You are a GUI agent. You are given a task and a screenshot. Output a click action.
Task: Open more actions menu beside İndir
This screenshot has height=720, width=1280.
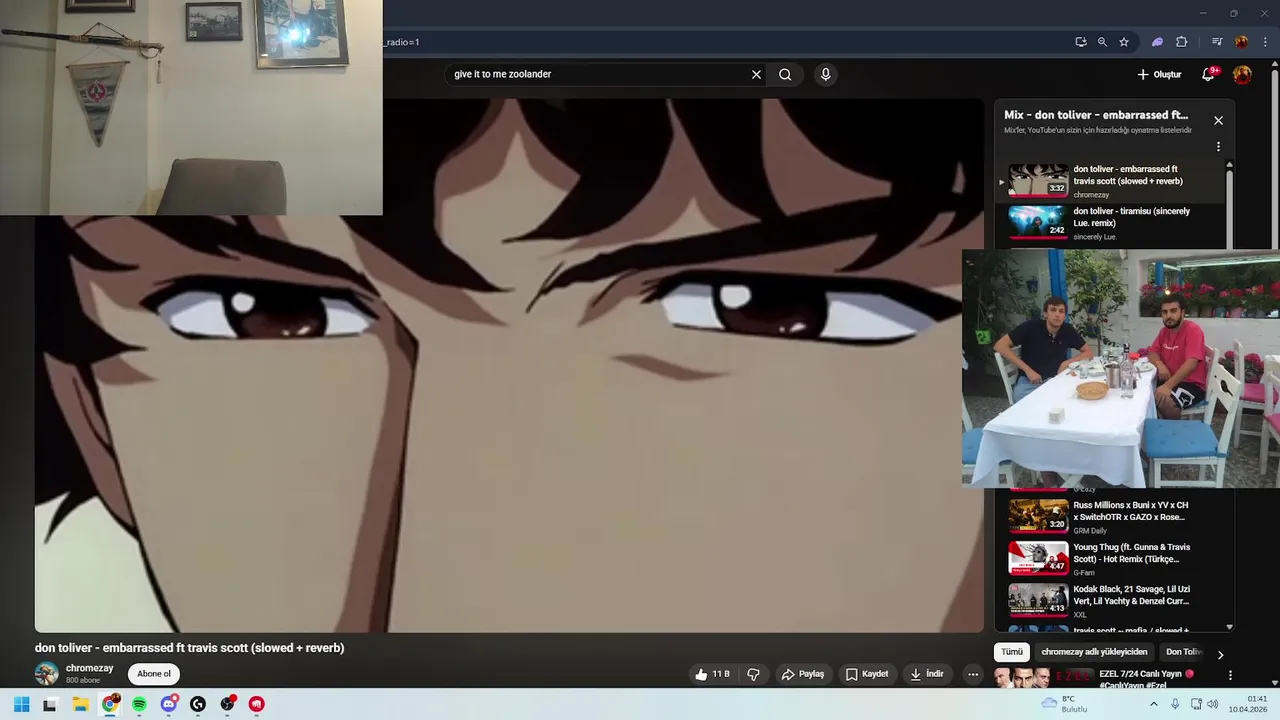click(x=972, y=674)
